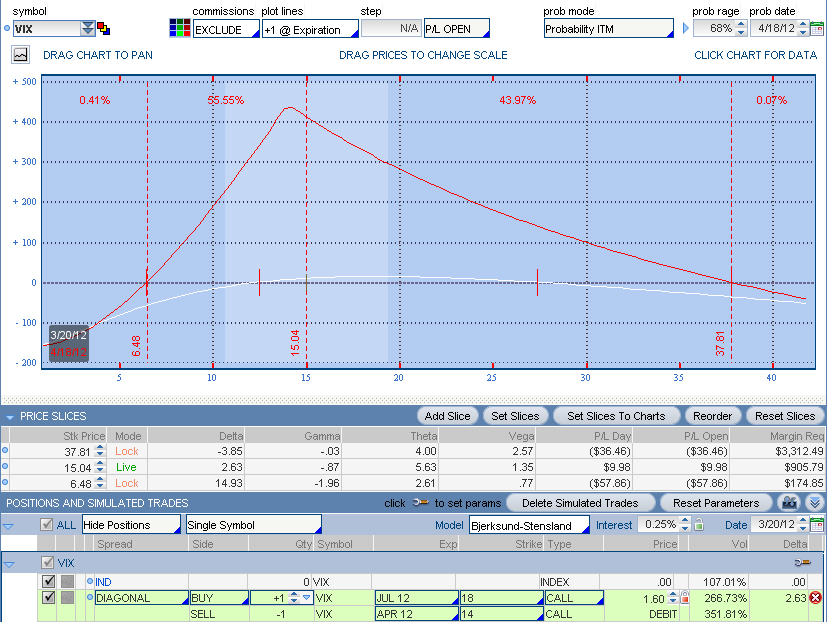This screenshot has height=623, width=827.
Task: Open the calendar next to Date 3/20/12
Action: 816,525
